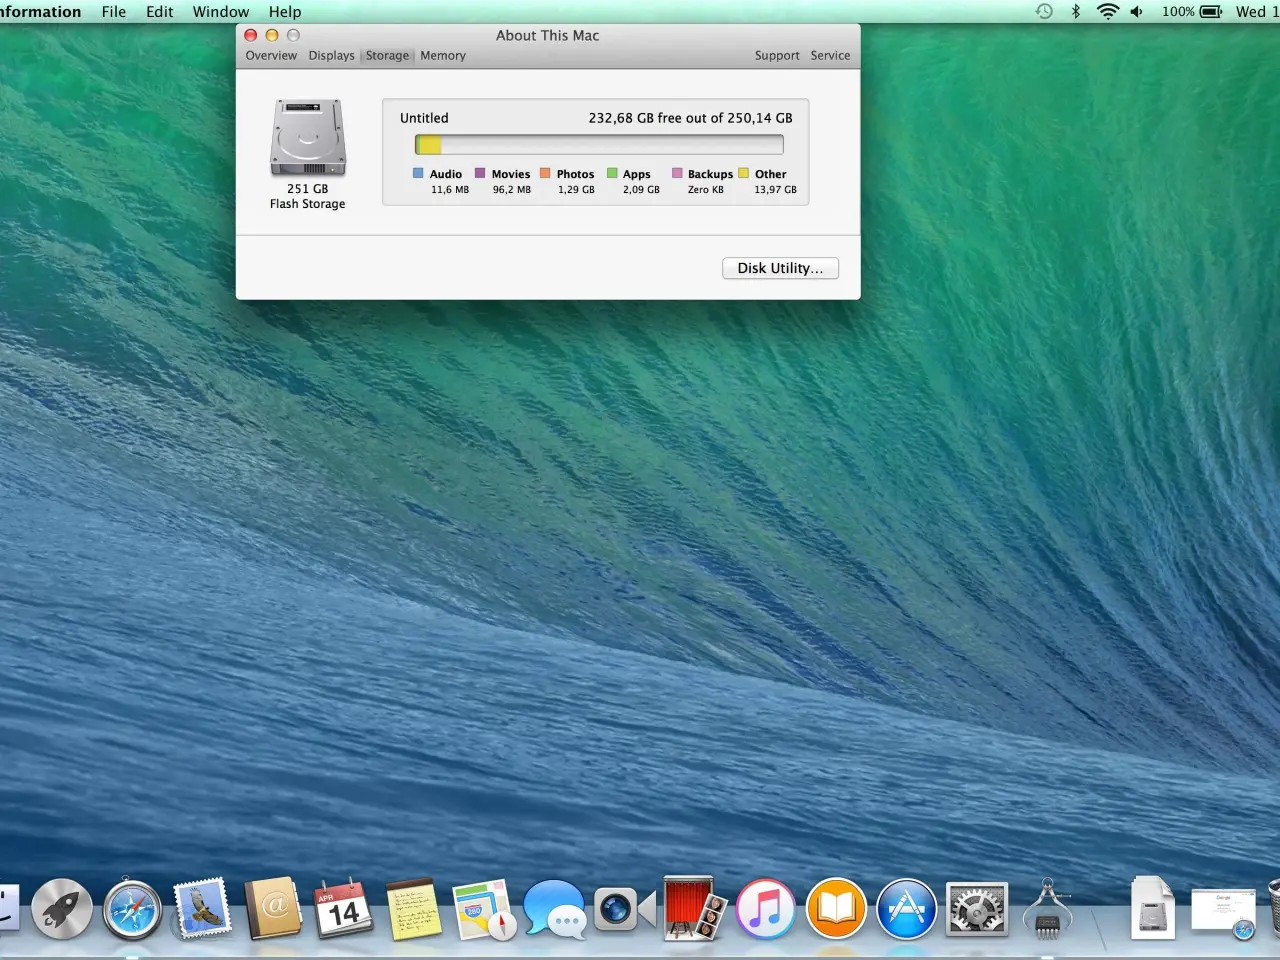Viewport: 1280px width, 960px height.
Task: Launch Safari from the Dock
Action: click(x=132, y=909)
